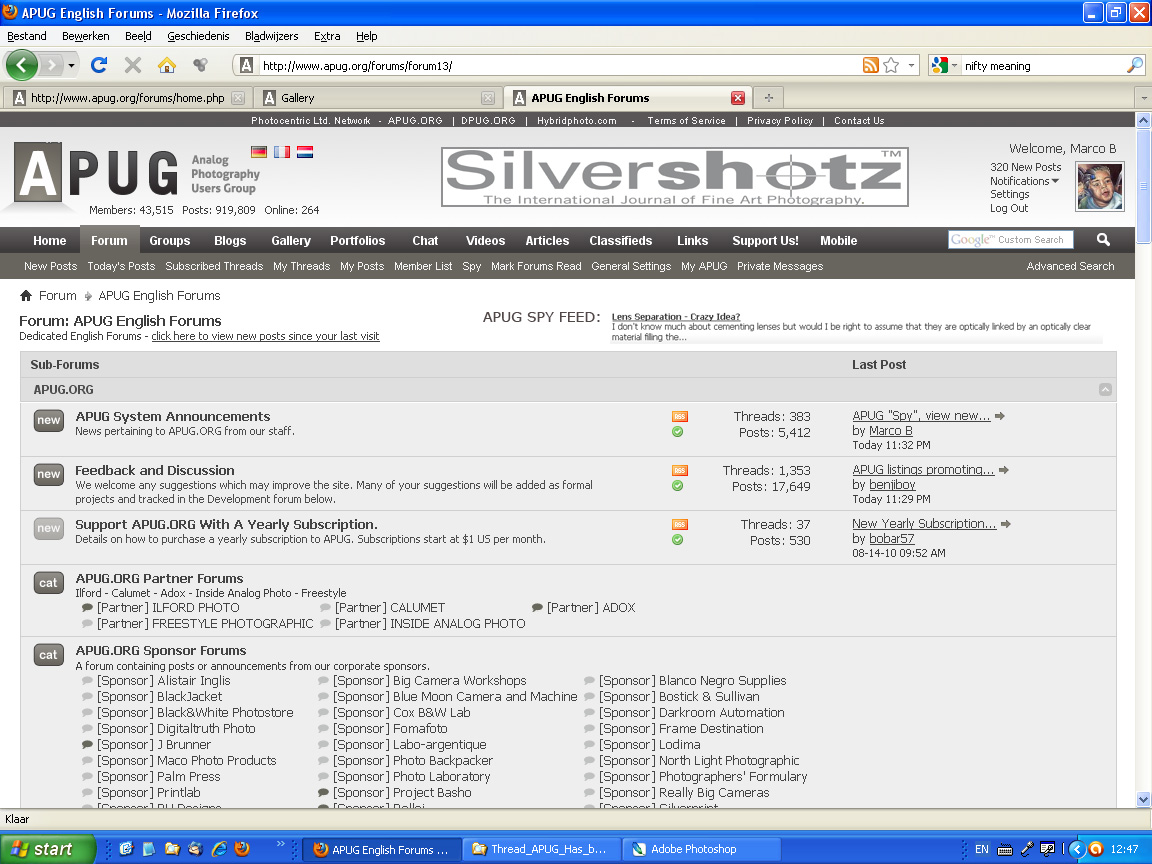Open RSS feed for Yearly Subscription forum
The image size is (1152, 864).
(680, 525)
